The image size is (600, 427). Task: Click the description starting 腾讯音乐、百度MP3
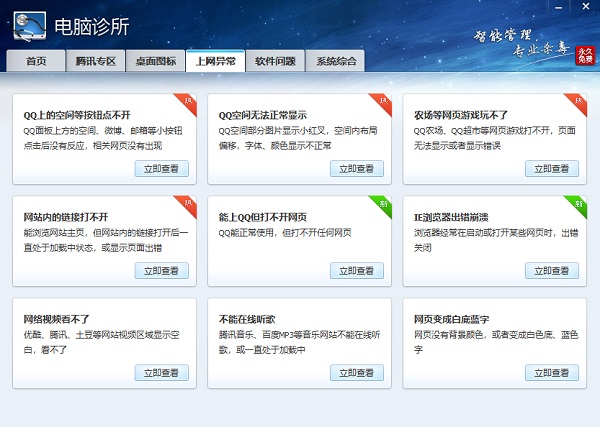pos(299,342)
